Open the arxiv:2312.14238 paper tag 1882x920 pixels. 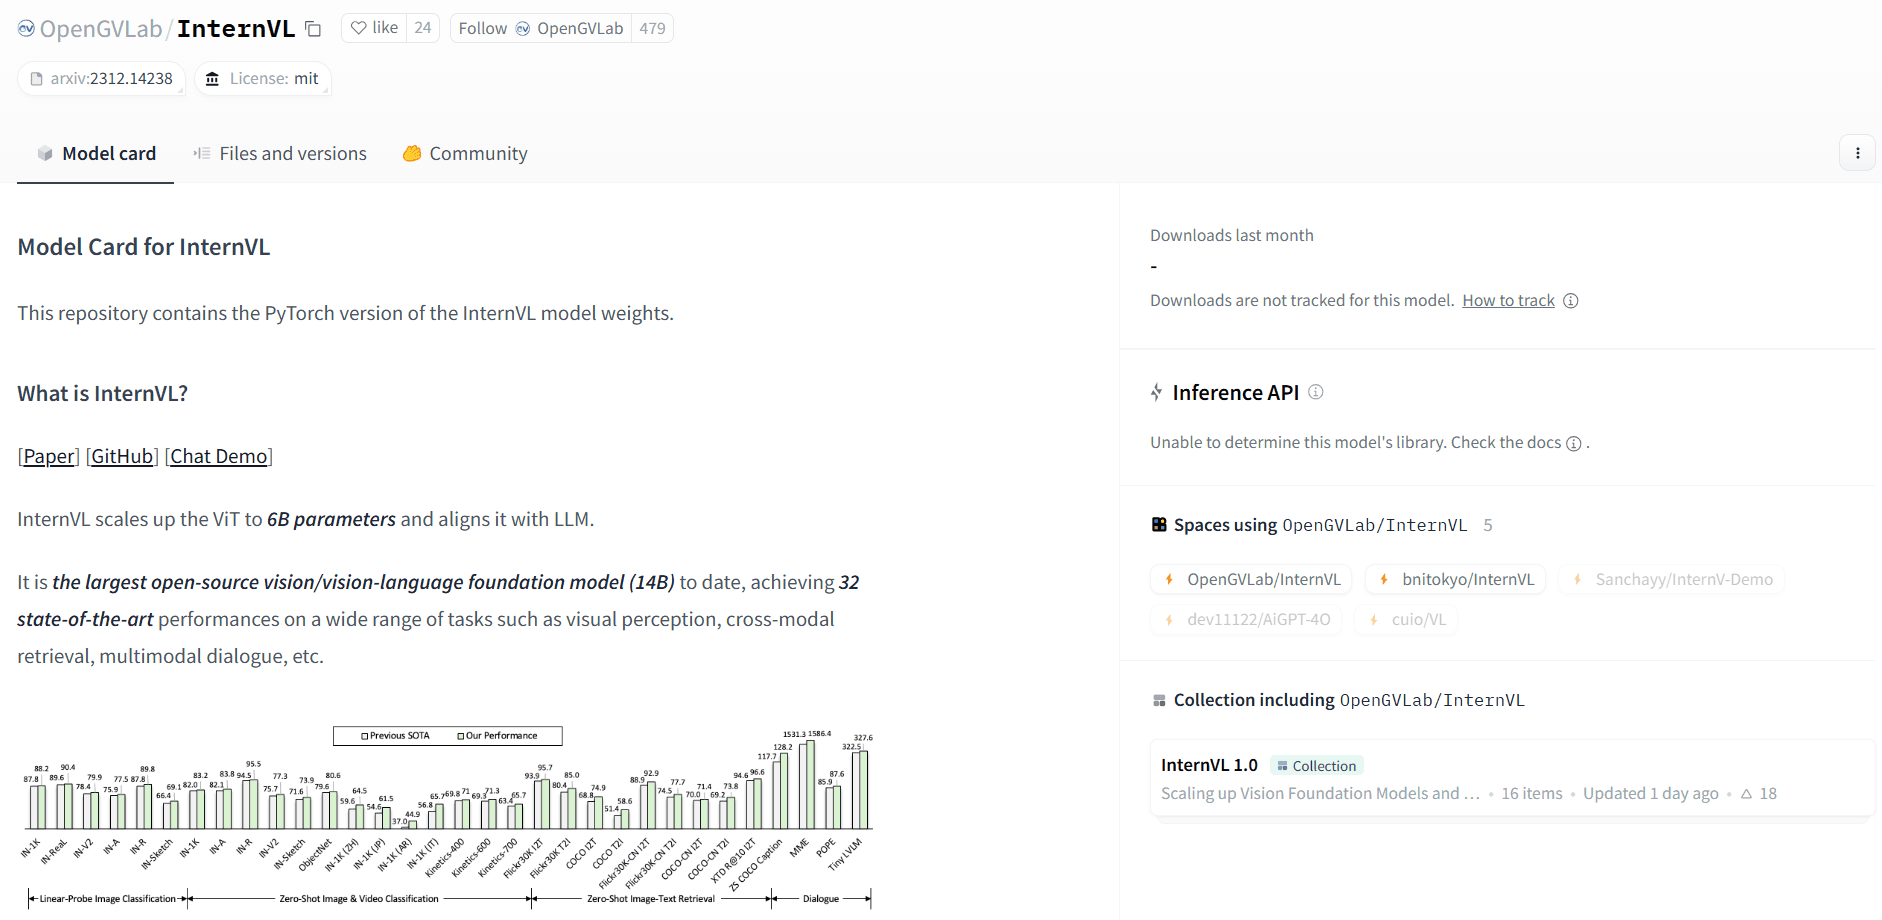coord(101,78)
